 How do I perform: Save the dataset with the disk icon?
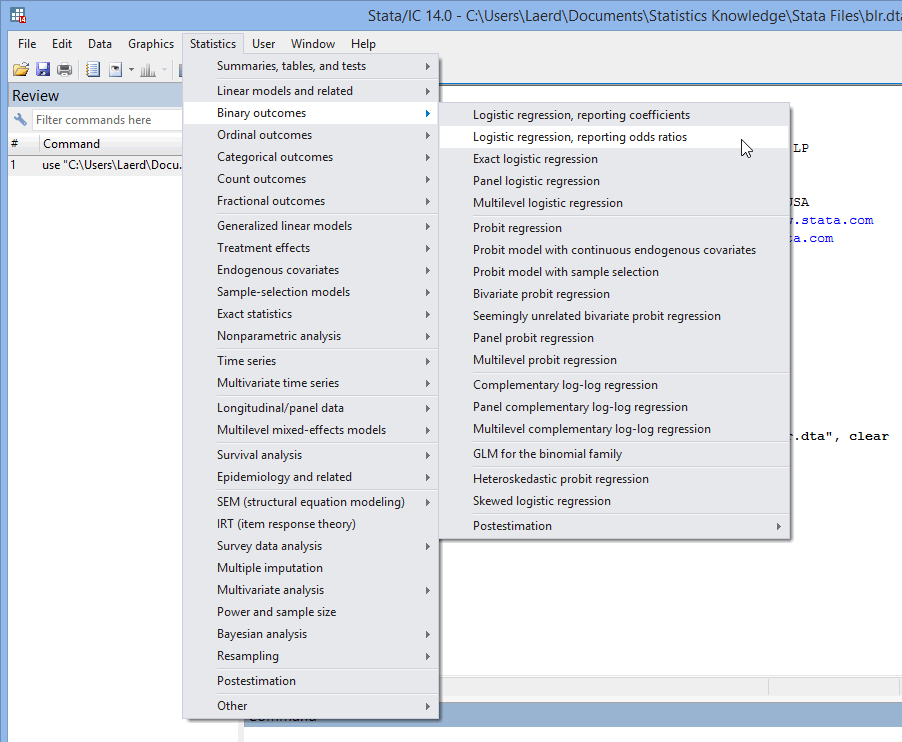[x=43, y=68]
